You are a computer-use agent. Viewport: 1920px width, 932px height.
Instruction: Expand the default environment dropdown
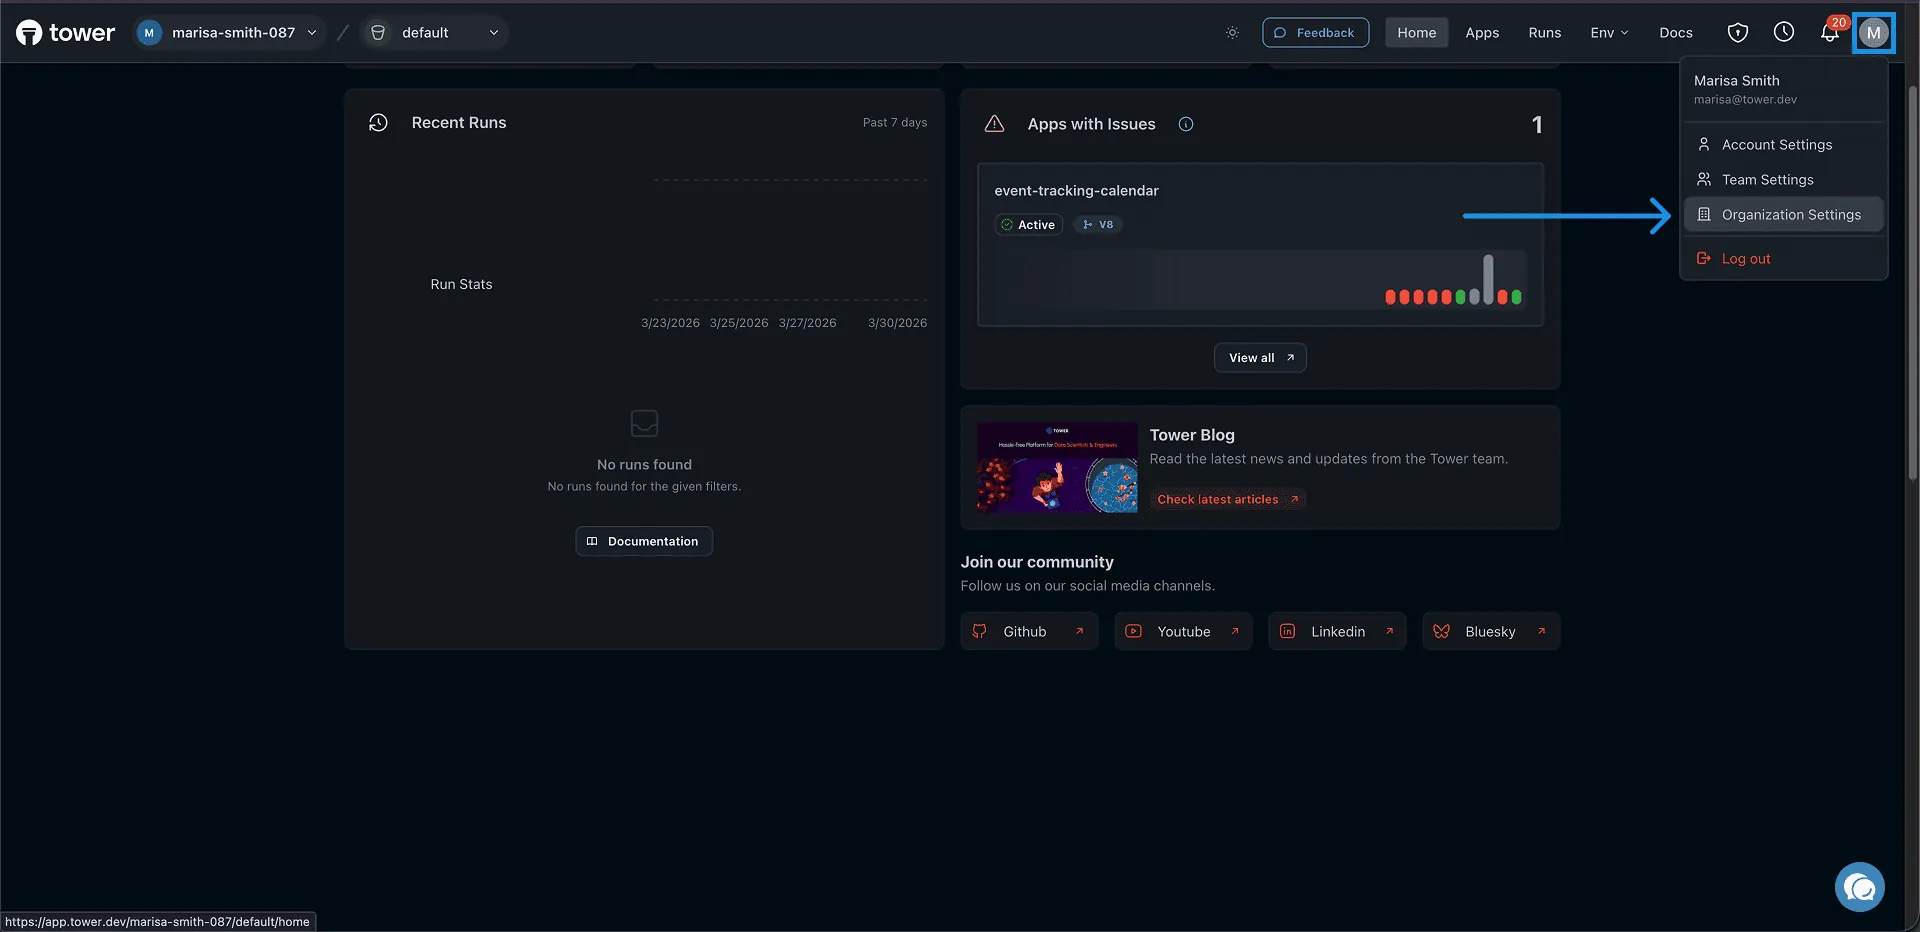coord(434,33)
